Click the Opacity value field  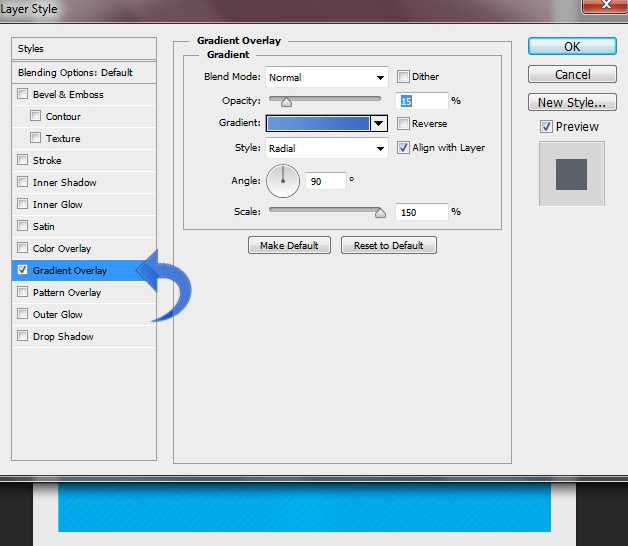[422, 101]
